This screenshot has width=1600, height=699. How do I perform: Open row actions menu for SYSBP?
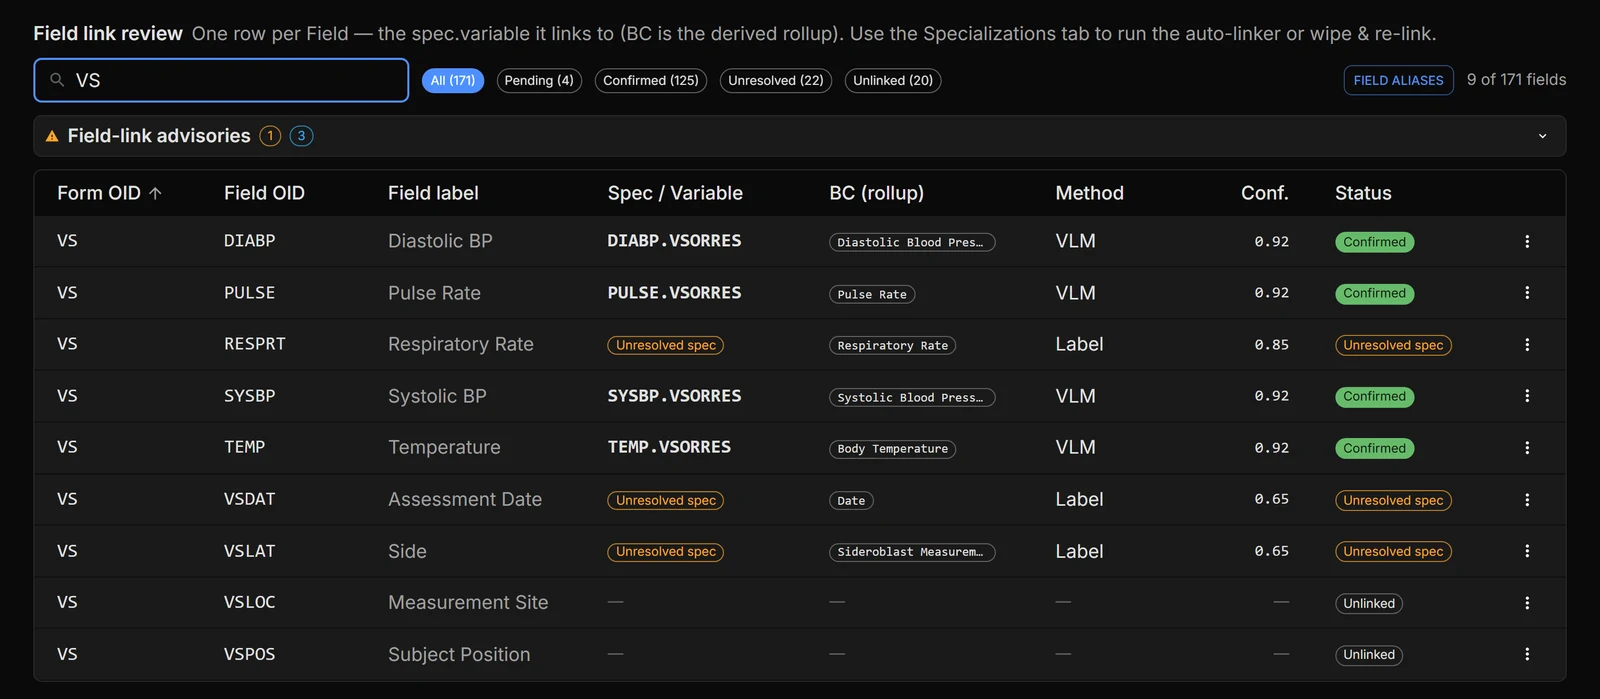[x=1527, y=396]
